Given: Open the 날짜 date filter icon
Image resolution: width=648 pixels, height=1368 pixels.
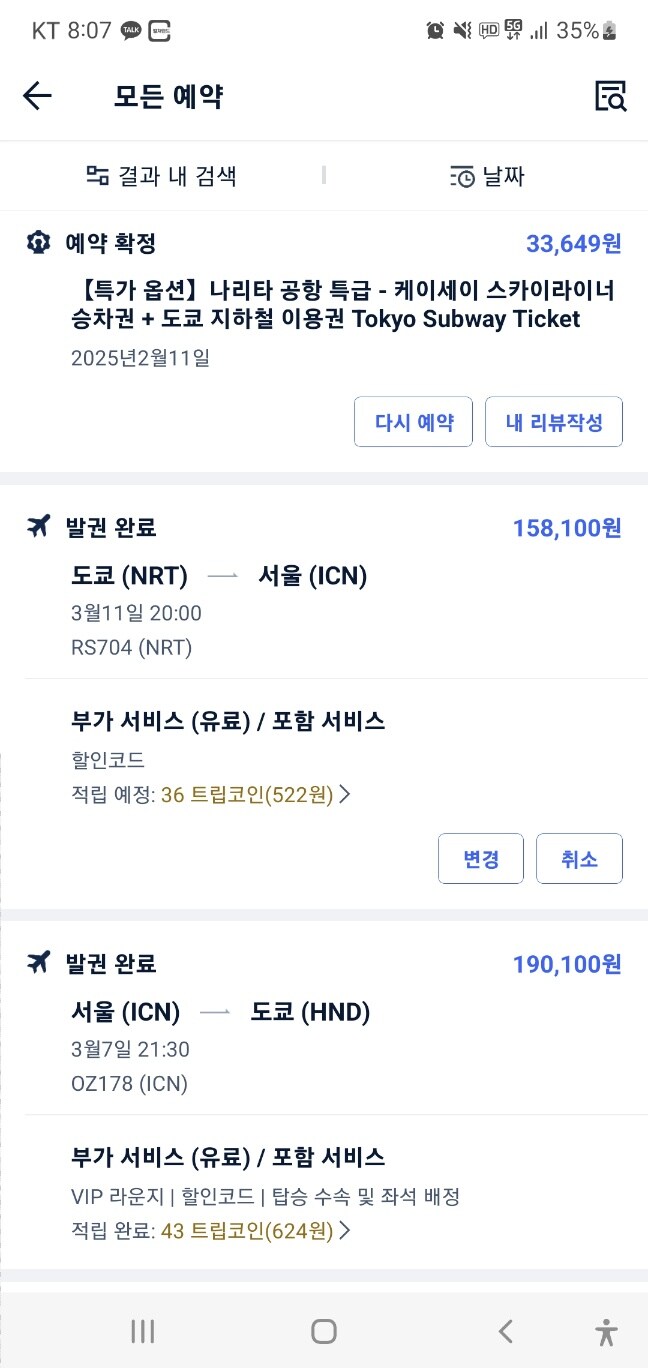Looking at the screenshot, I should (x=461, y=177).
